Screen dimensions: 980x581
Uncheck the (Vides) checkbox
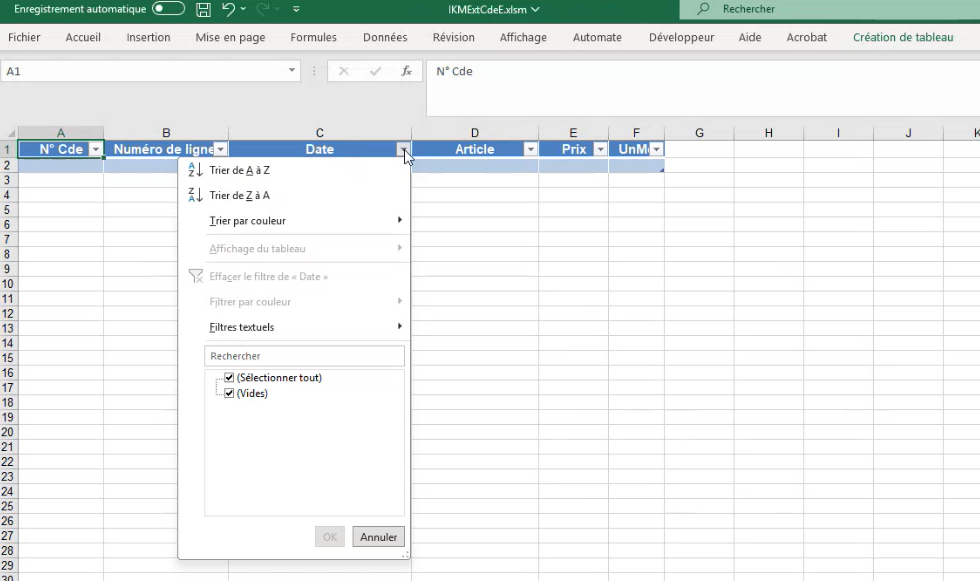pyautogui.click(x=230, y=393)
